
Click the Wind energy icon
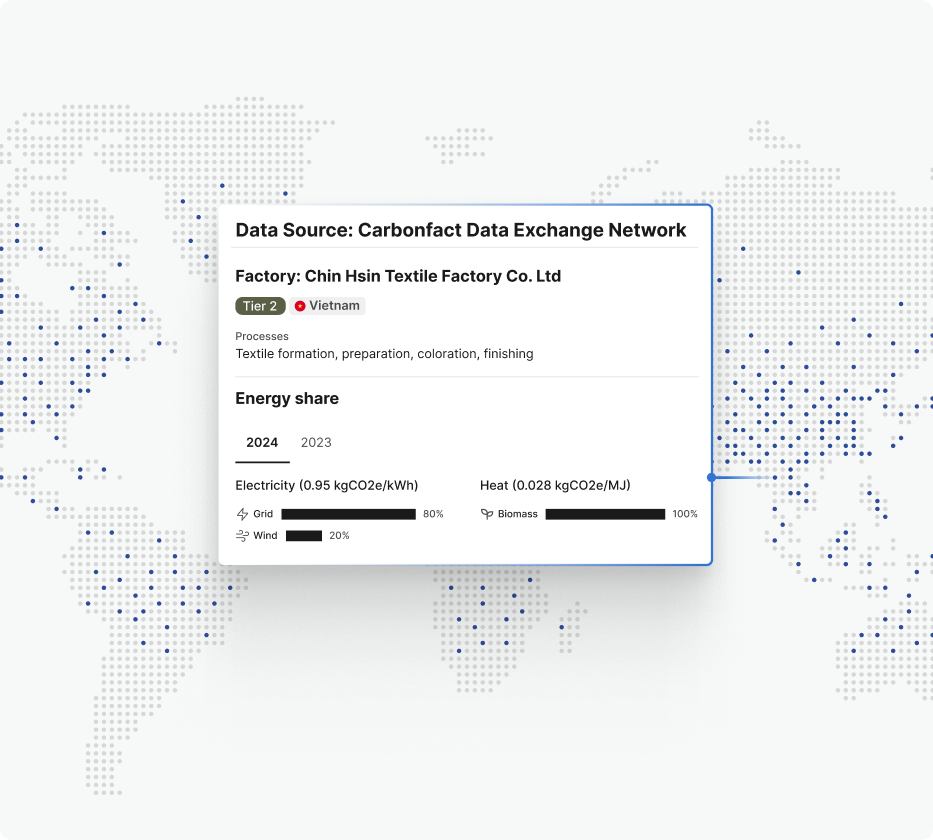242,536
